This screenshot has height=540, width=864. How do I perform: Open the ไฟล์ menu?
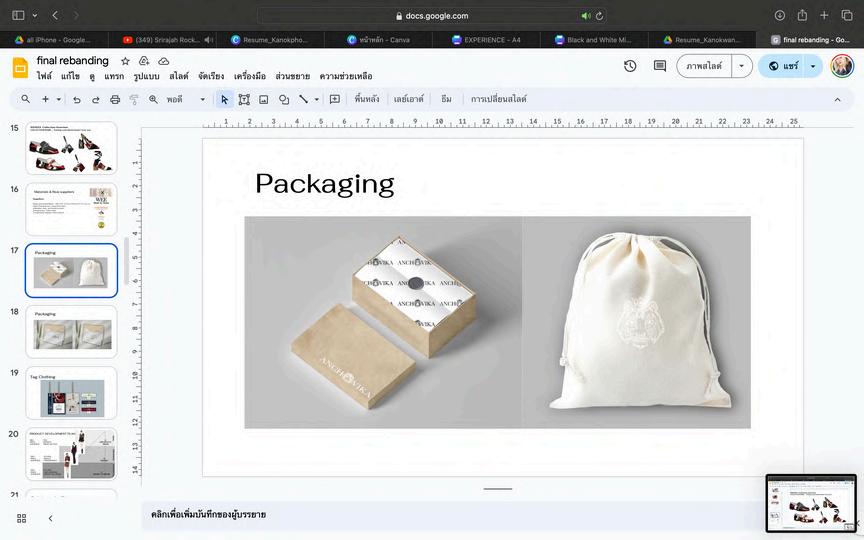click(x=44, y=76)
